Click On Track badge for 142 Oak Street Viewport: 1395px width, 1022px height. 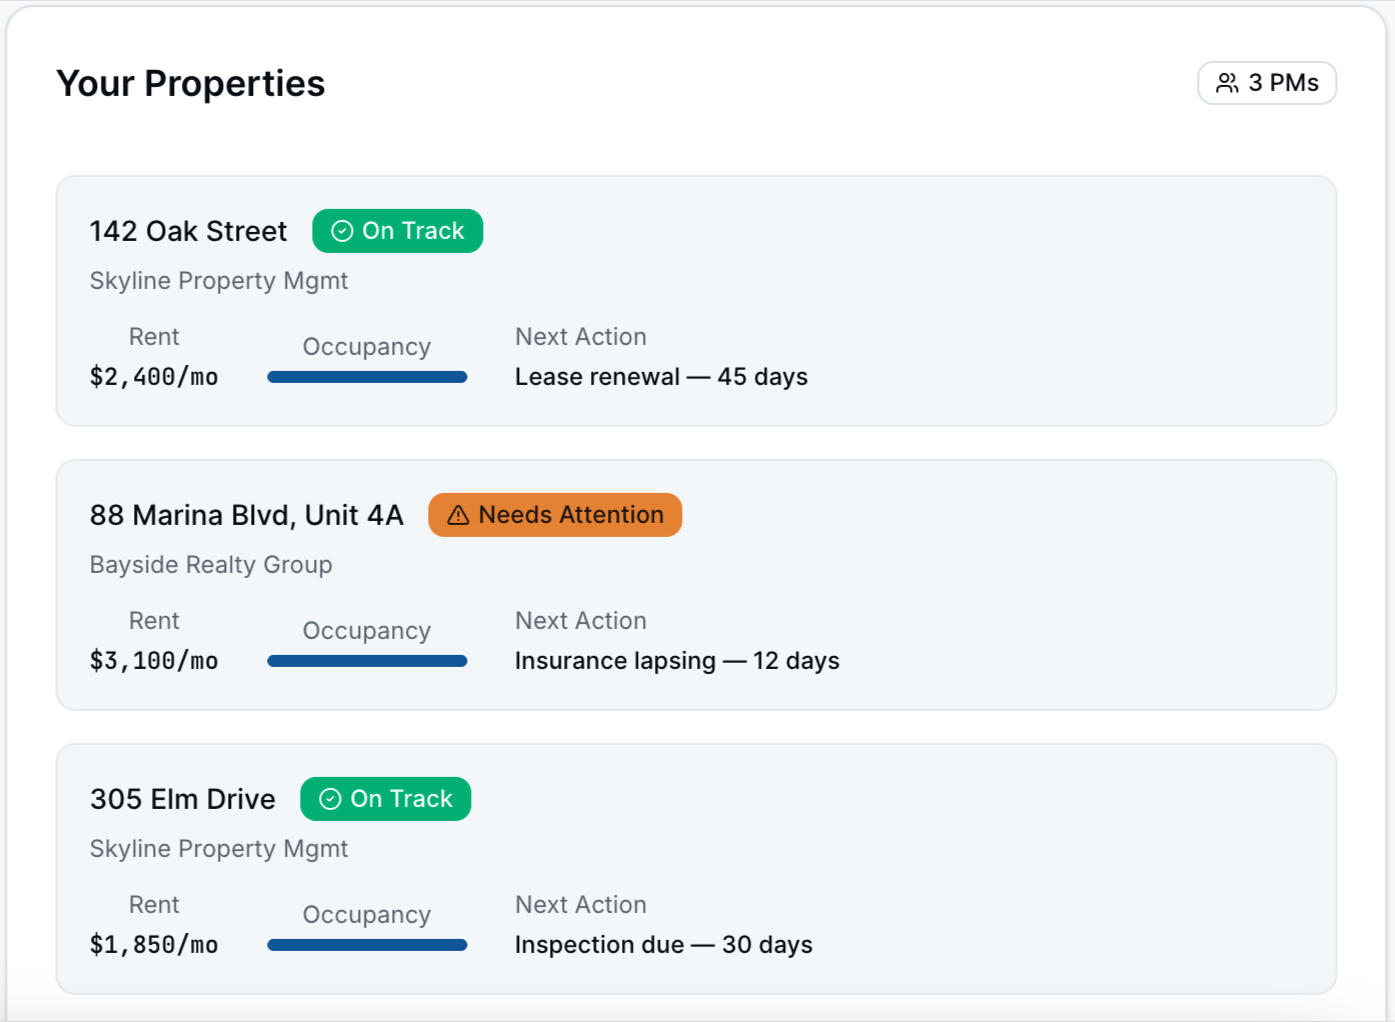(x=397, y=231)
